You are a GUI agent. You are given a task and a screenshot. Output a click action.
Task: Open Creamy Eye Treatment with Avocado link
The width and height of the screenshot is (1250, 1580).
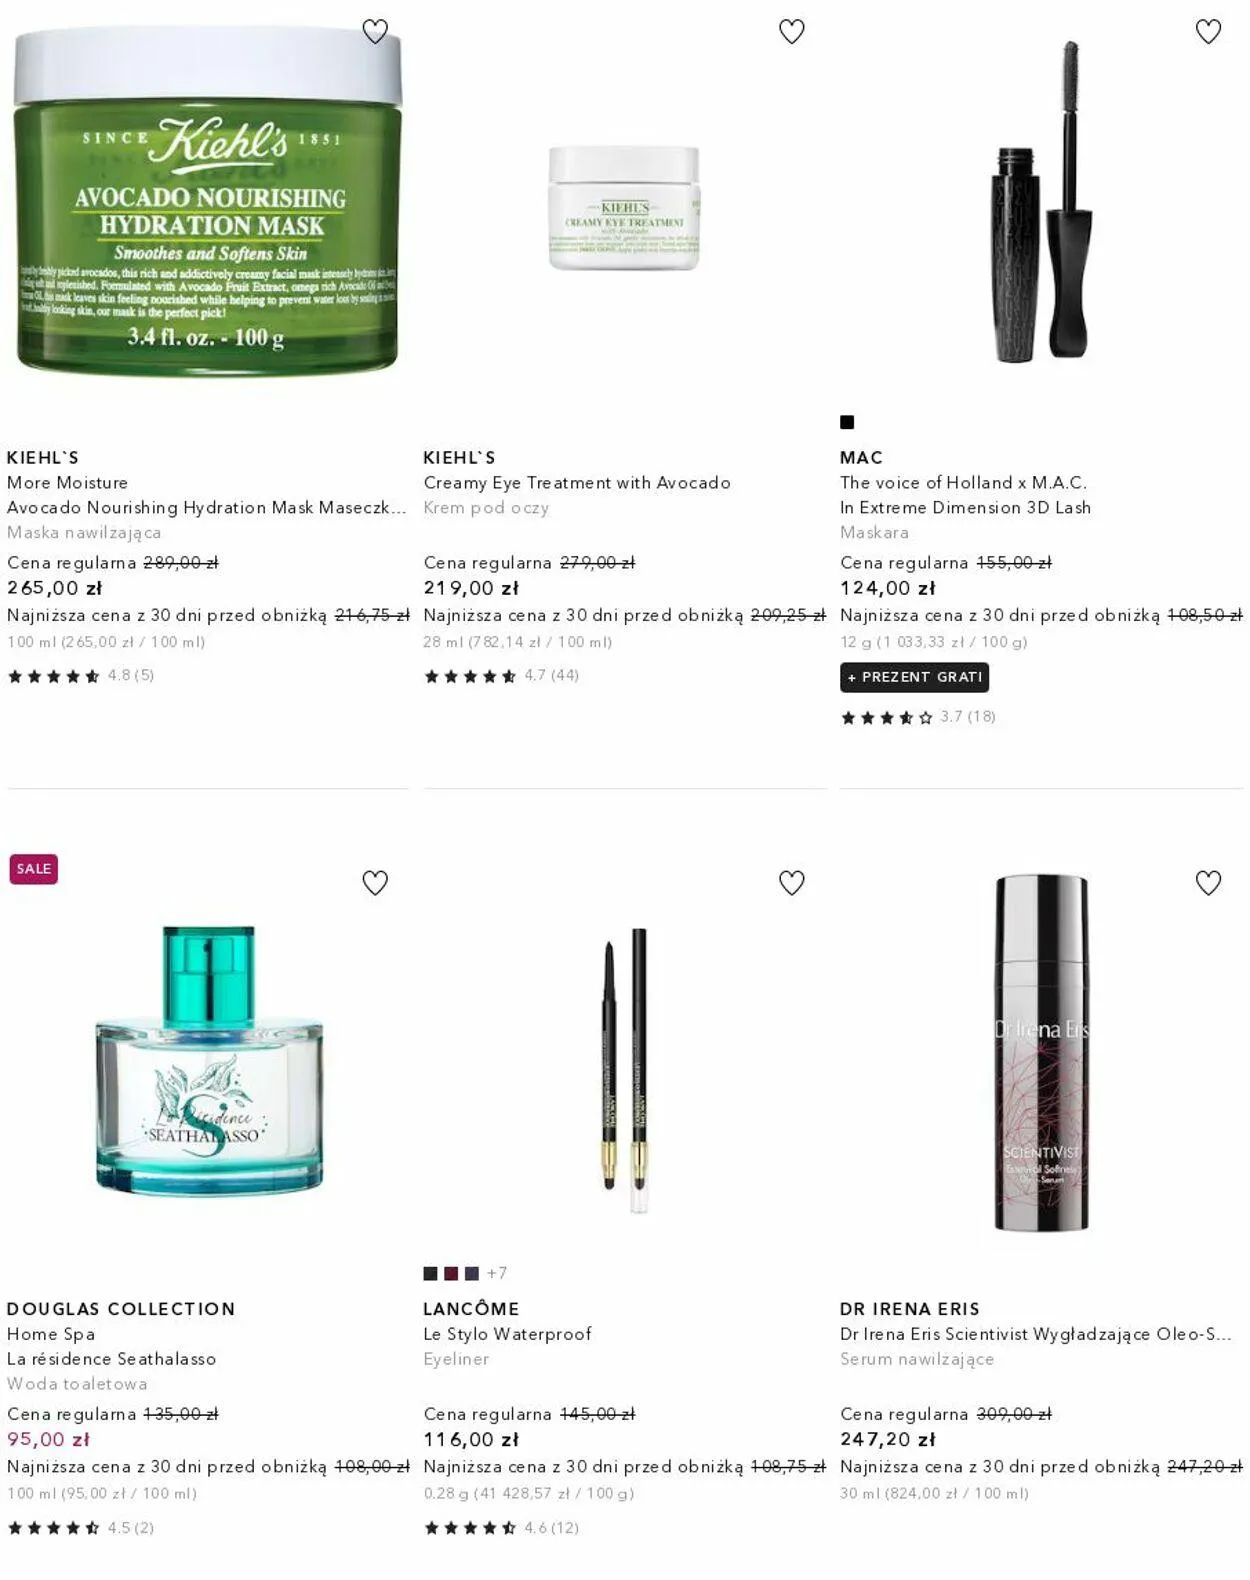click(577, 483)
